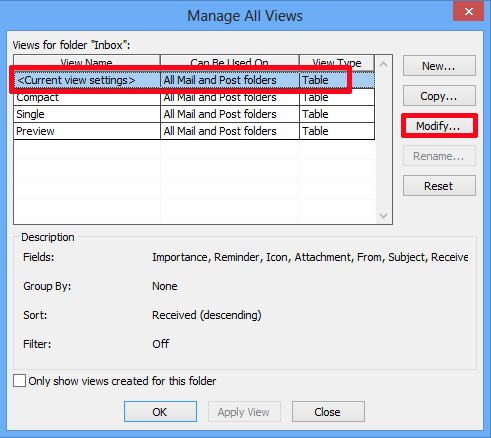Viewport: 491px width, 438px height.
Task: Confirm with the OK button
Action: coord(160,412)
